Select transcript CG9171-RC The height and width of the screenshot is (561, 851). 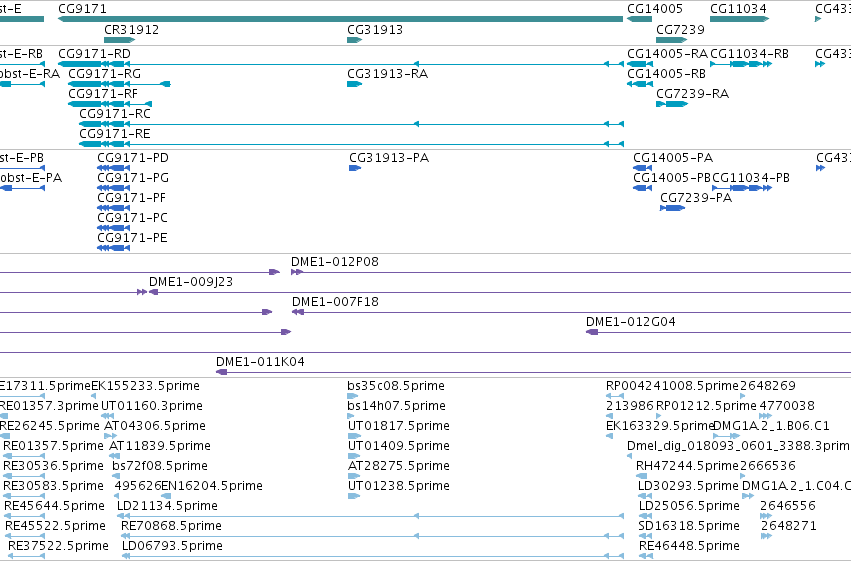[x=115, y=114]
